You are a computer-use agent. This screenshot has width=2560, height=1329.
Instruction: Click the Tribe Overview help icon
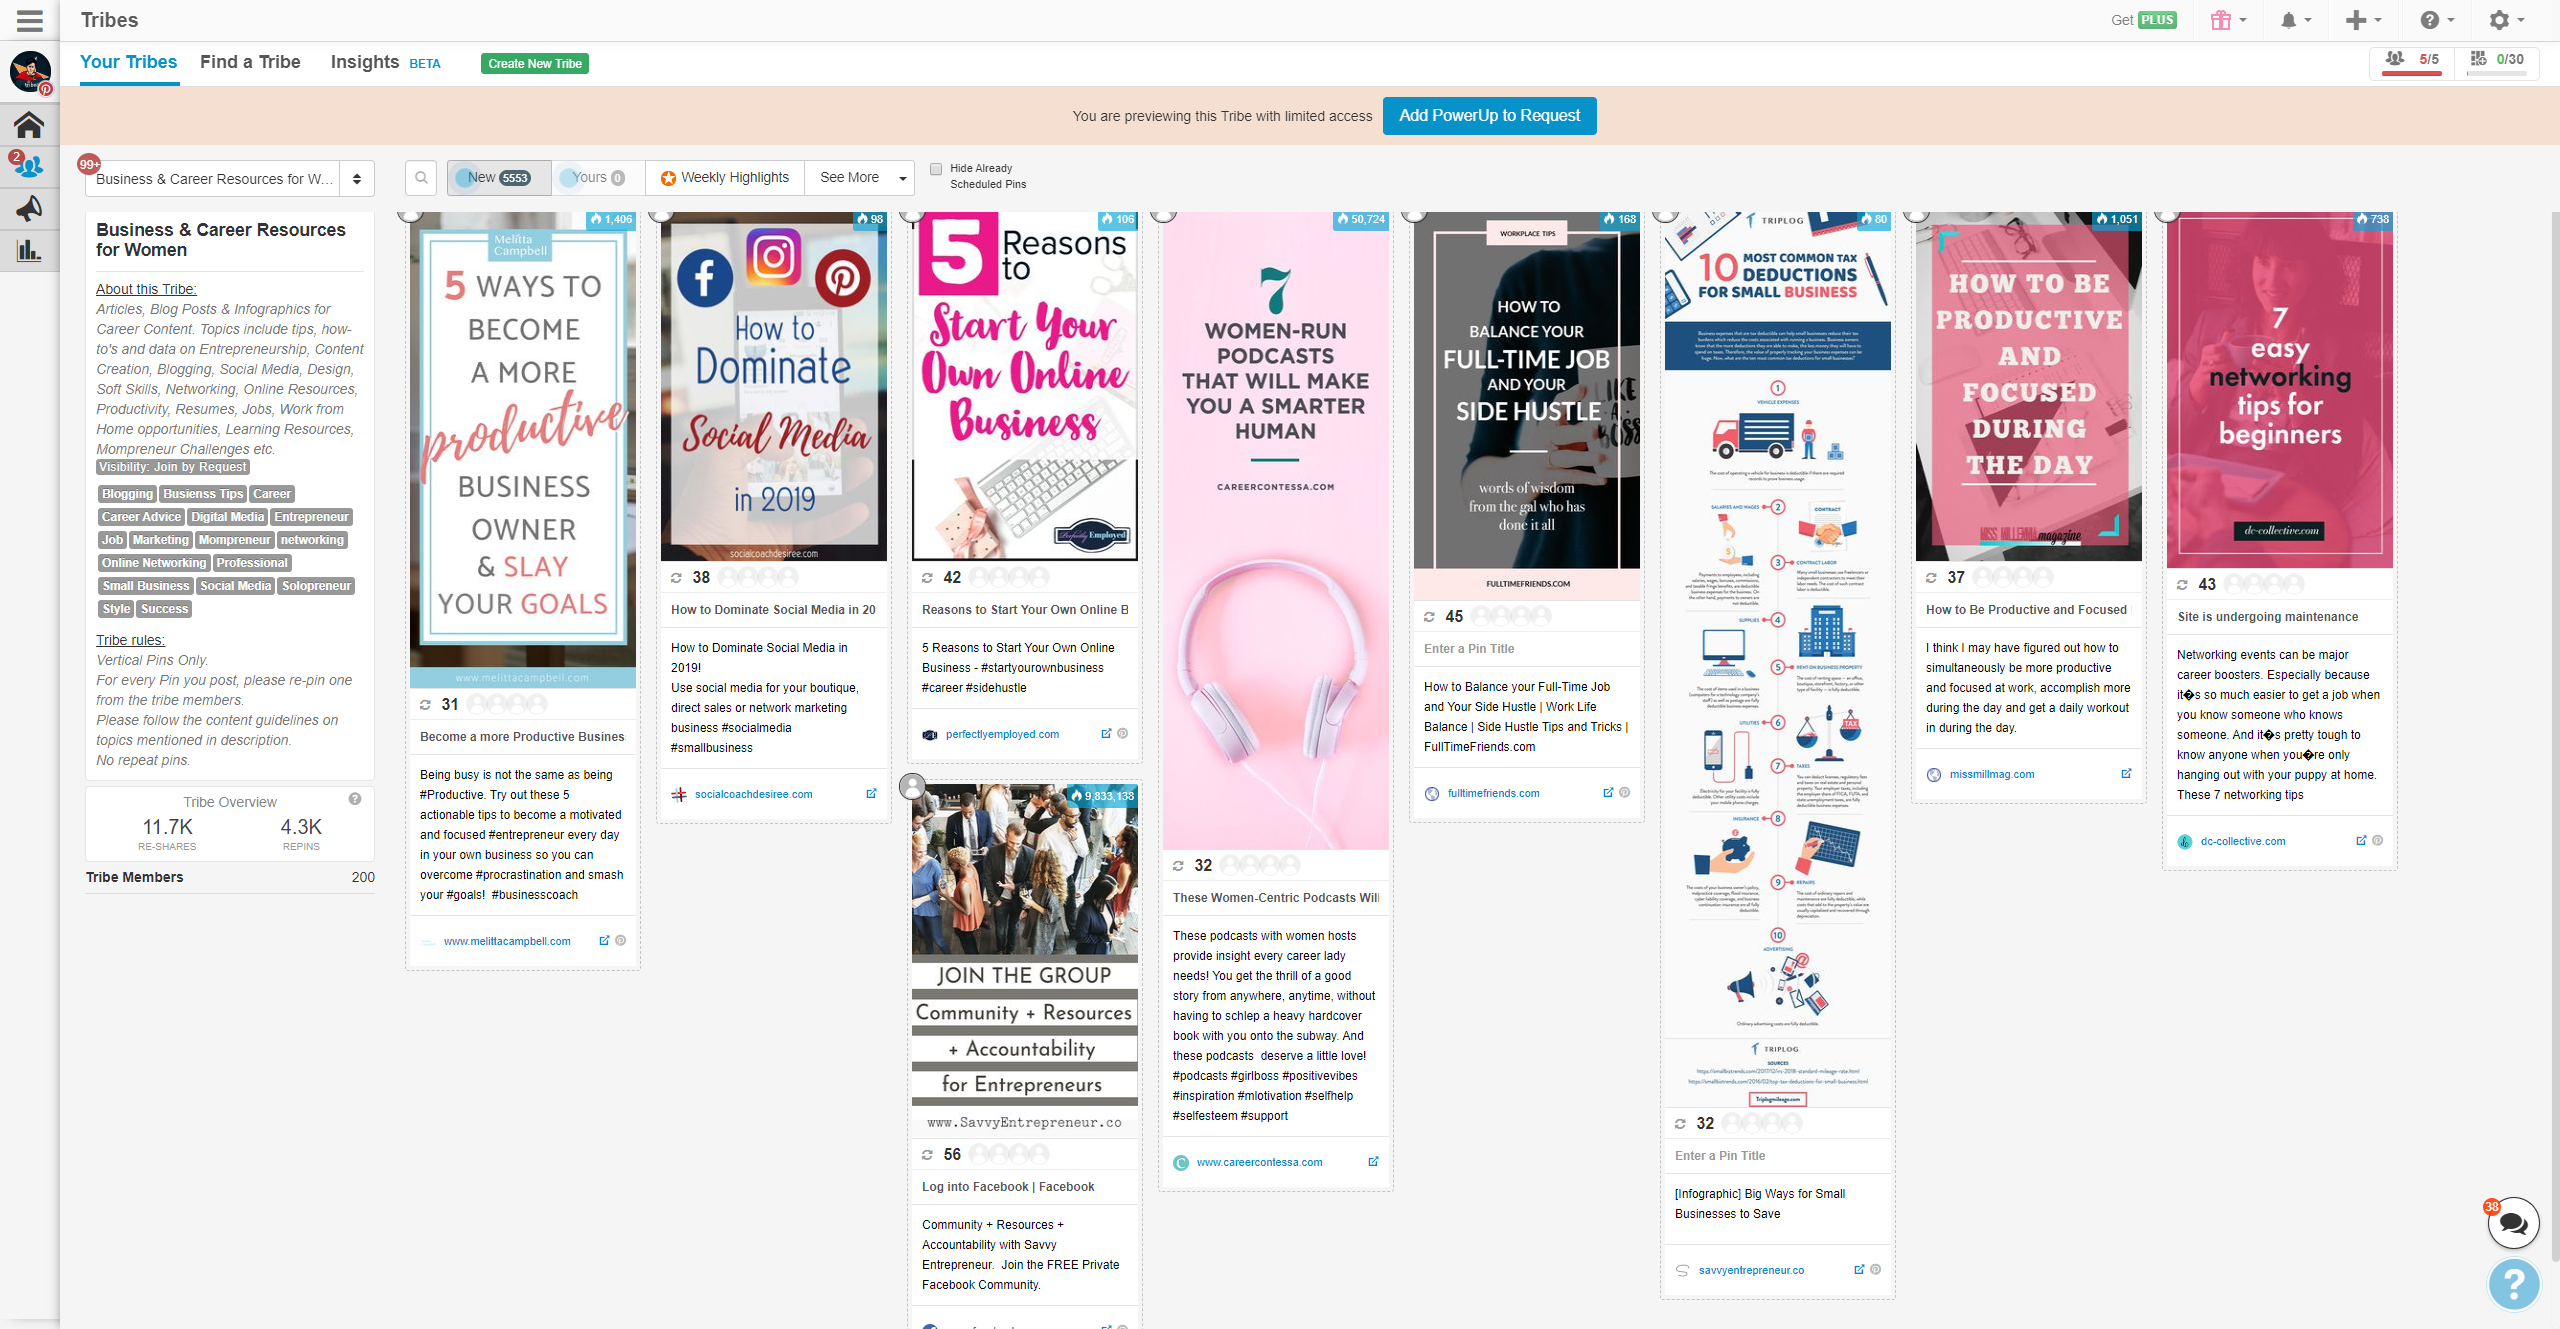point(355,799)
